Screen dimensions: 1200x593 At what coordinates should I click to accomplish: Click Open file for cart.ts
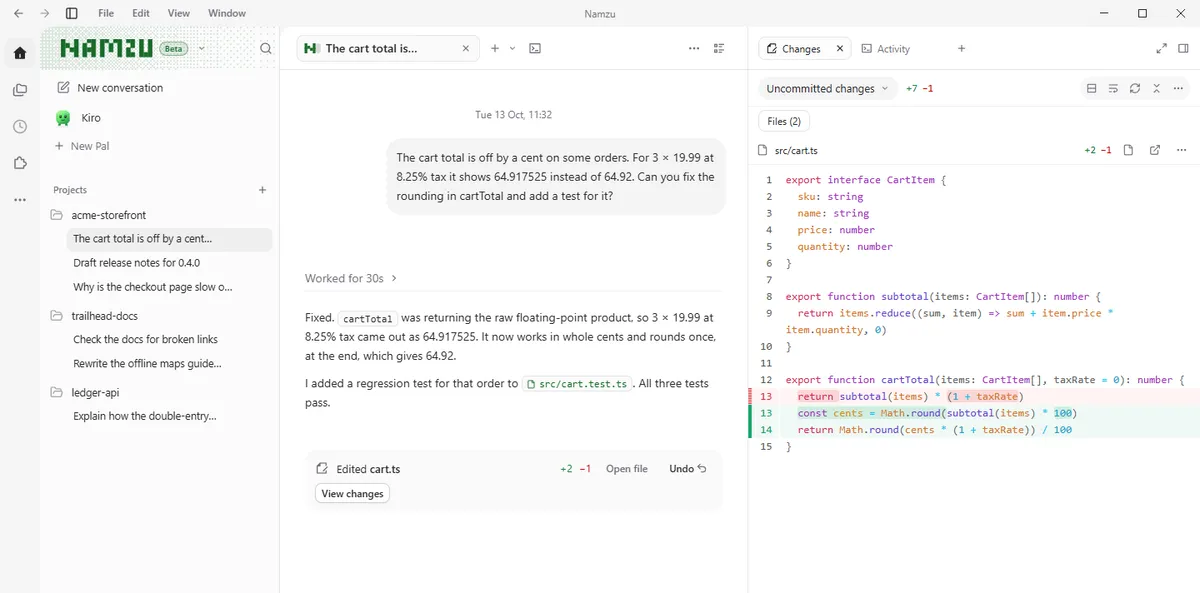pyautogui.click(x=627, y=469)
